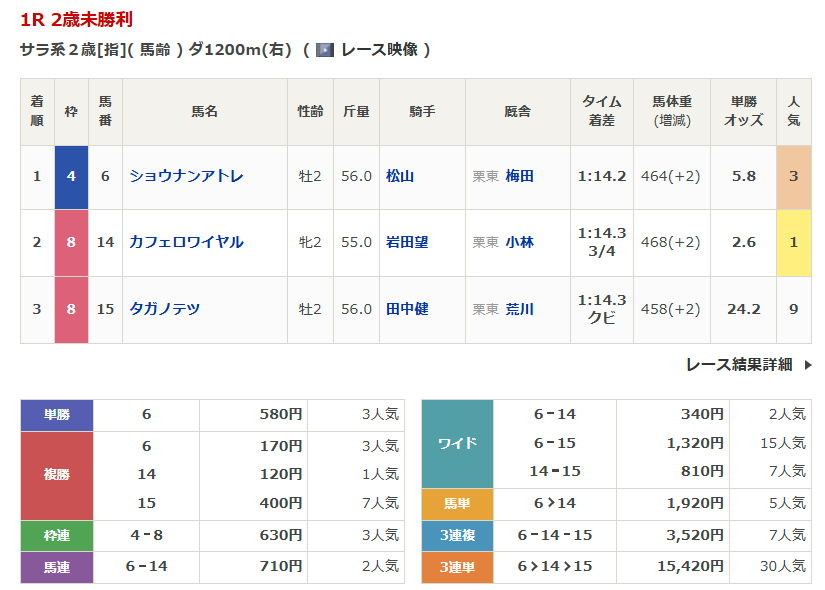Open trainer 梅田 stable page
Viewport: 825px width, 590px height.
(519, 176)
